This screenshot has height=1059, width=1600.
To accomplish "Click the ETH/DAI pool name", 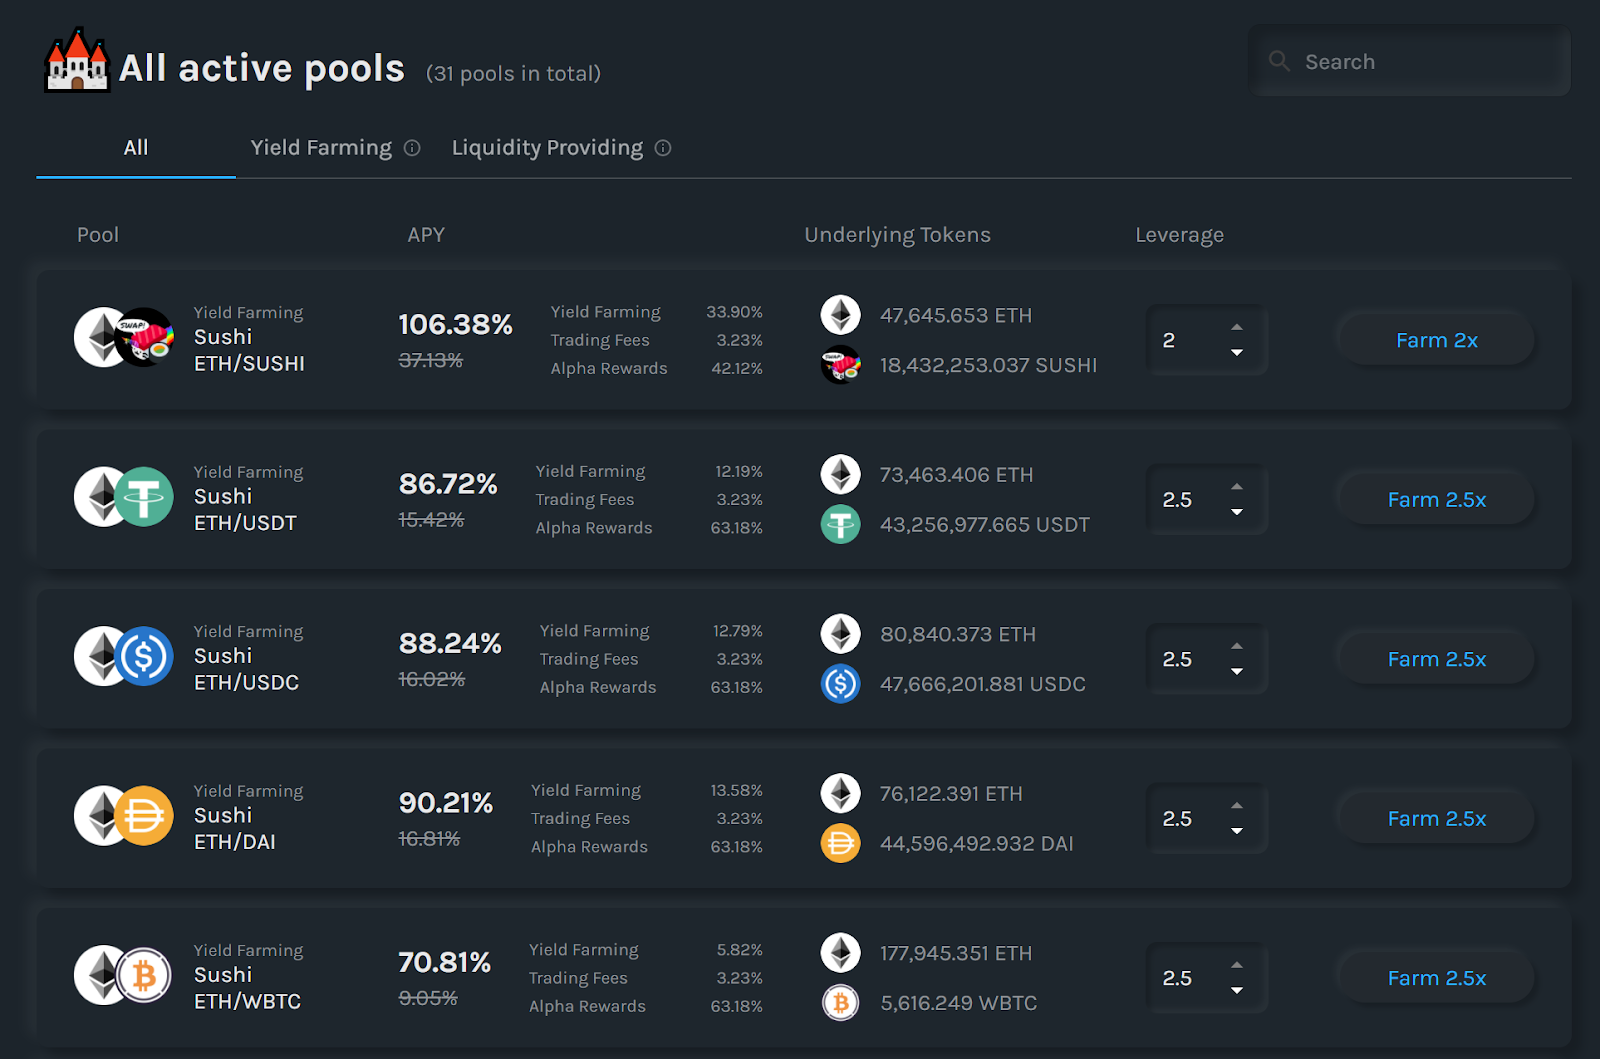I will pos(235,842).
